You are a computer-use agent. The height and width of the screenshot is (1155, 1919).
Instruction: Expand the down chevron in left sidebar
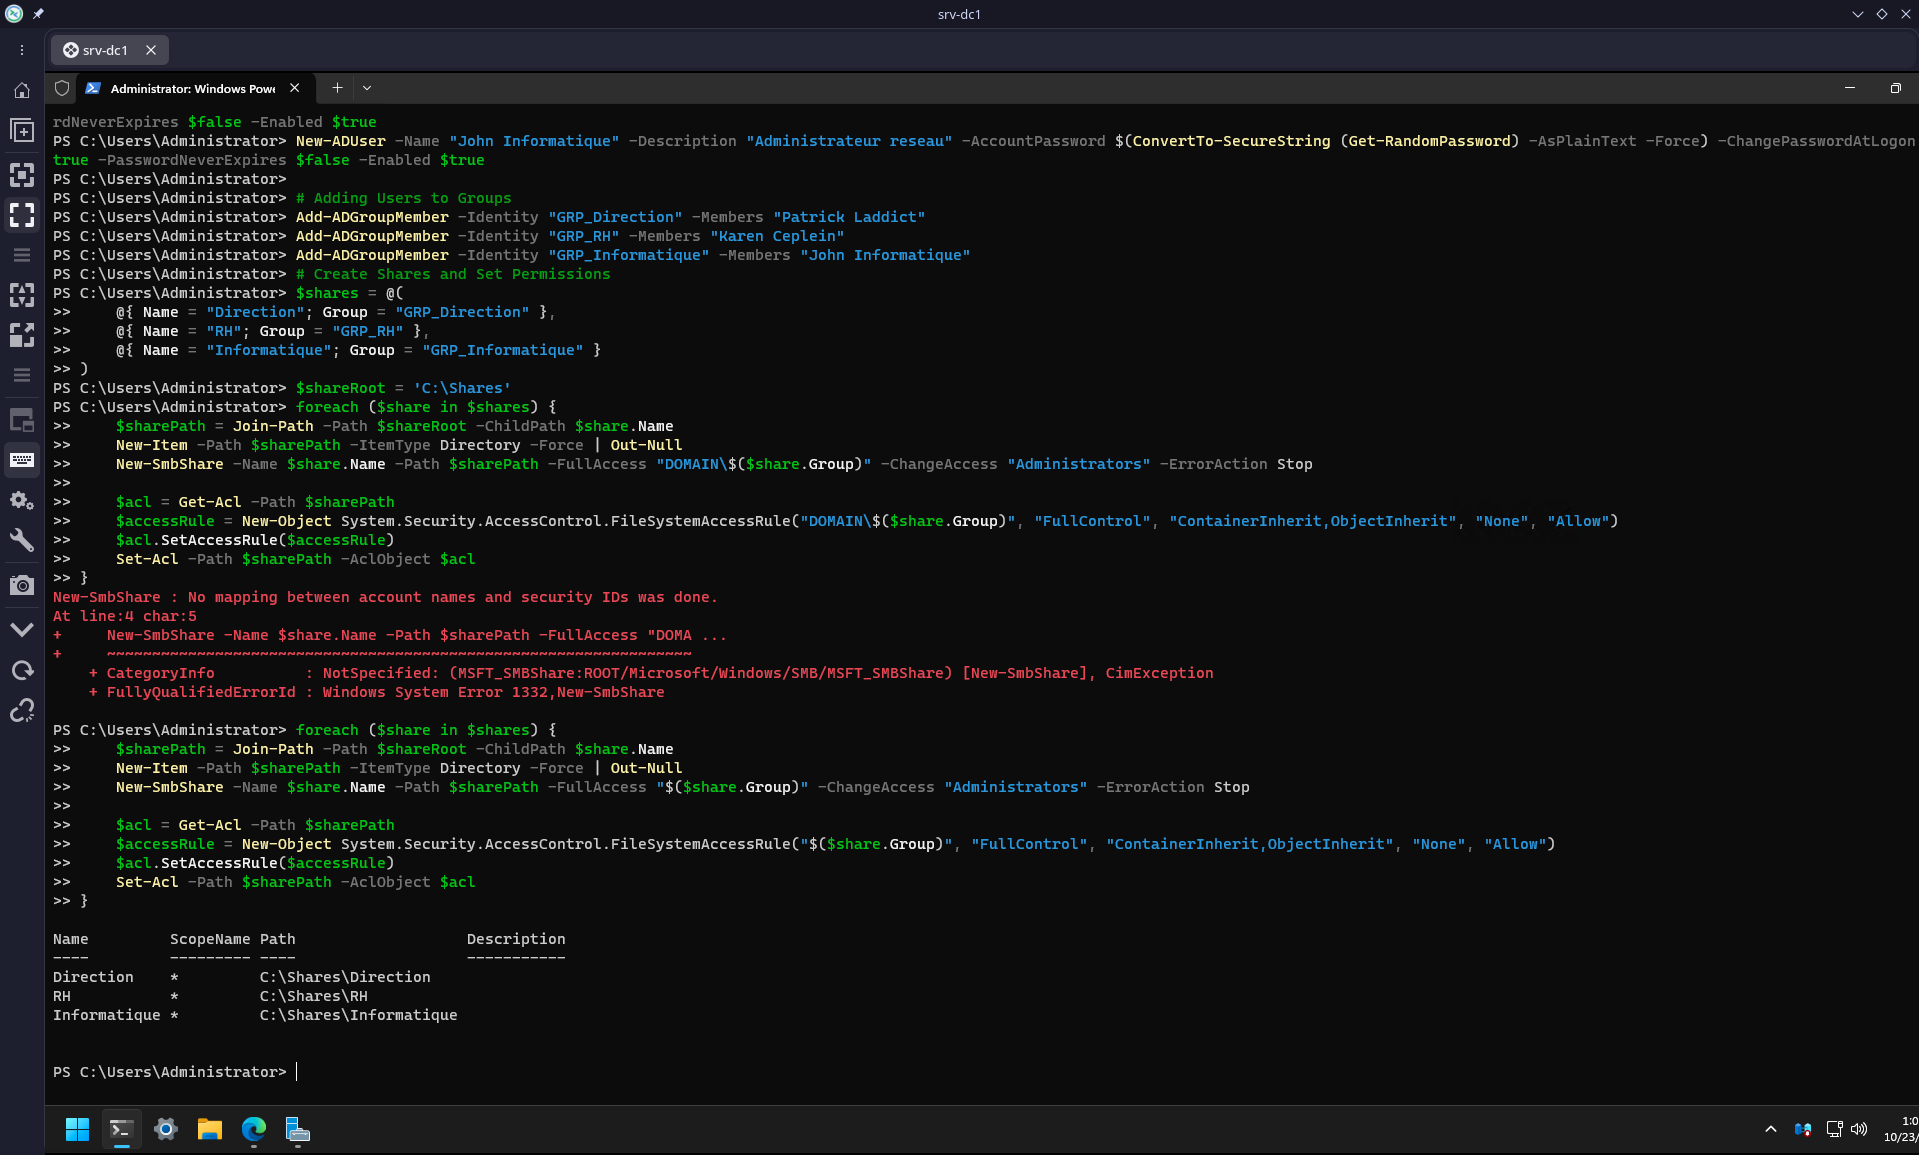tap(22, 630)
